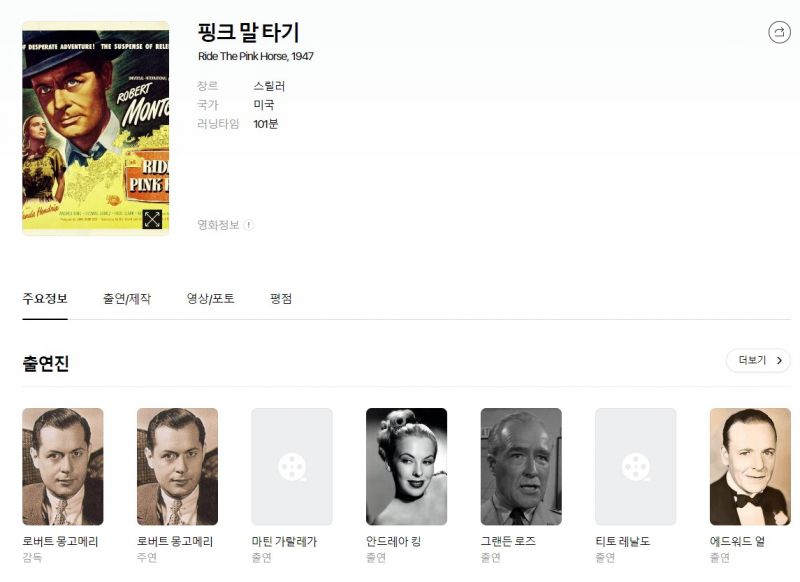Click 그랜든 로즈 cast photo
800x582 pixels.
(521, 467)
